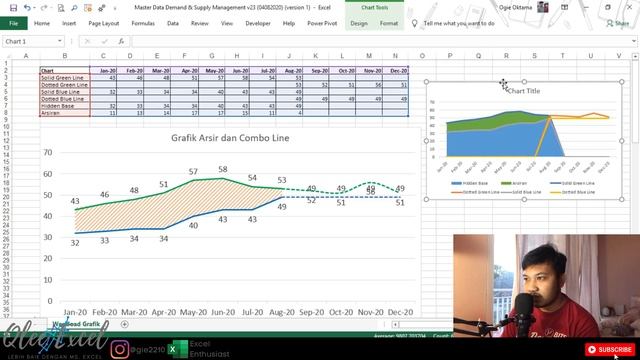The image size is (640, 360).
Task: Click the Dec-20 header cell in the table
Action: [x=395, y=71]
